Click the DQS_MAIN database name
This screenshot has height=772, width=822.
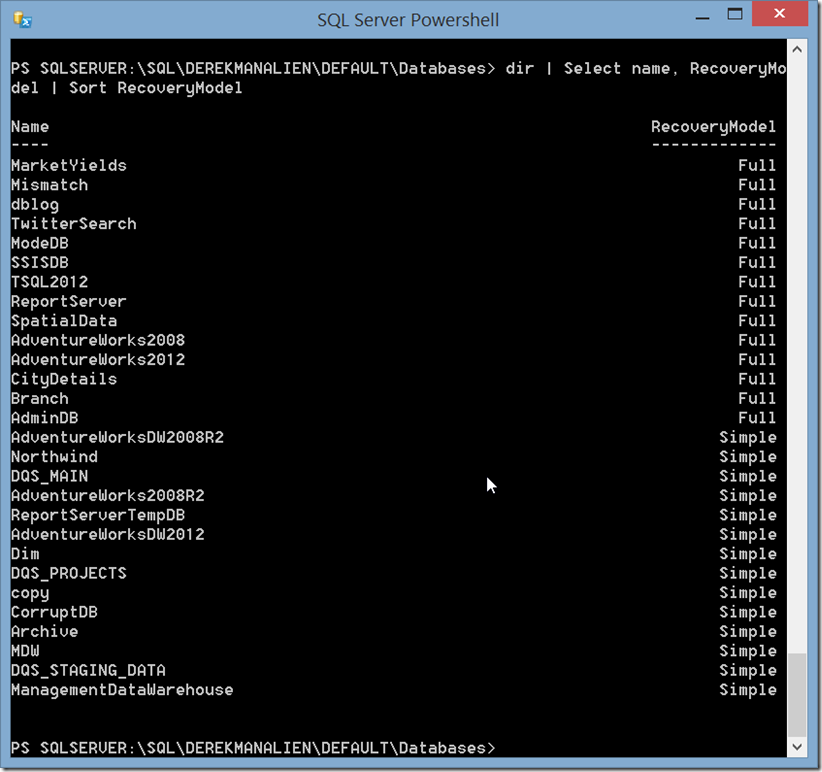click(49, 476)
